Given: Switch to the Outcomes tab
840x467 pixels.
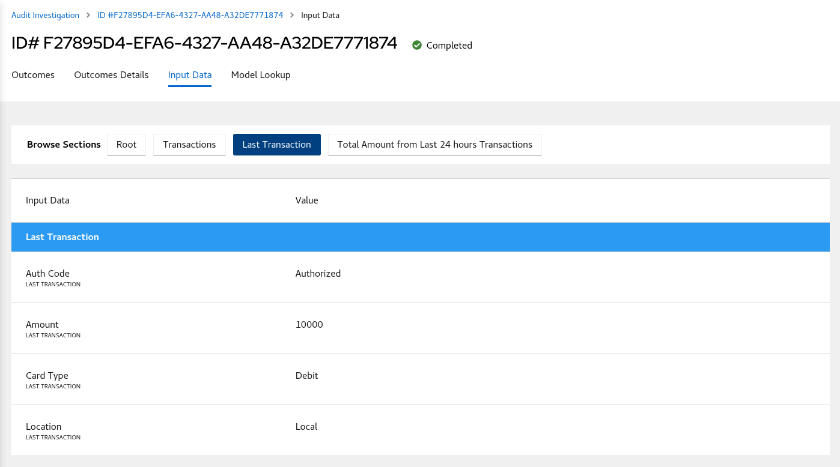Looking at the screenshot, I should tap(33, 74).
